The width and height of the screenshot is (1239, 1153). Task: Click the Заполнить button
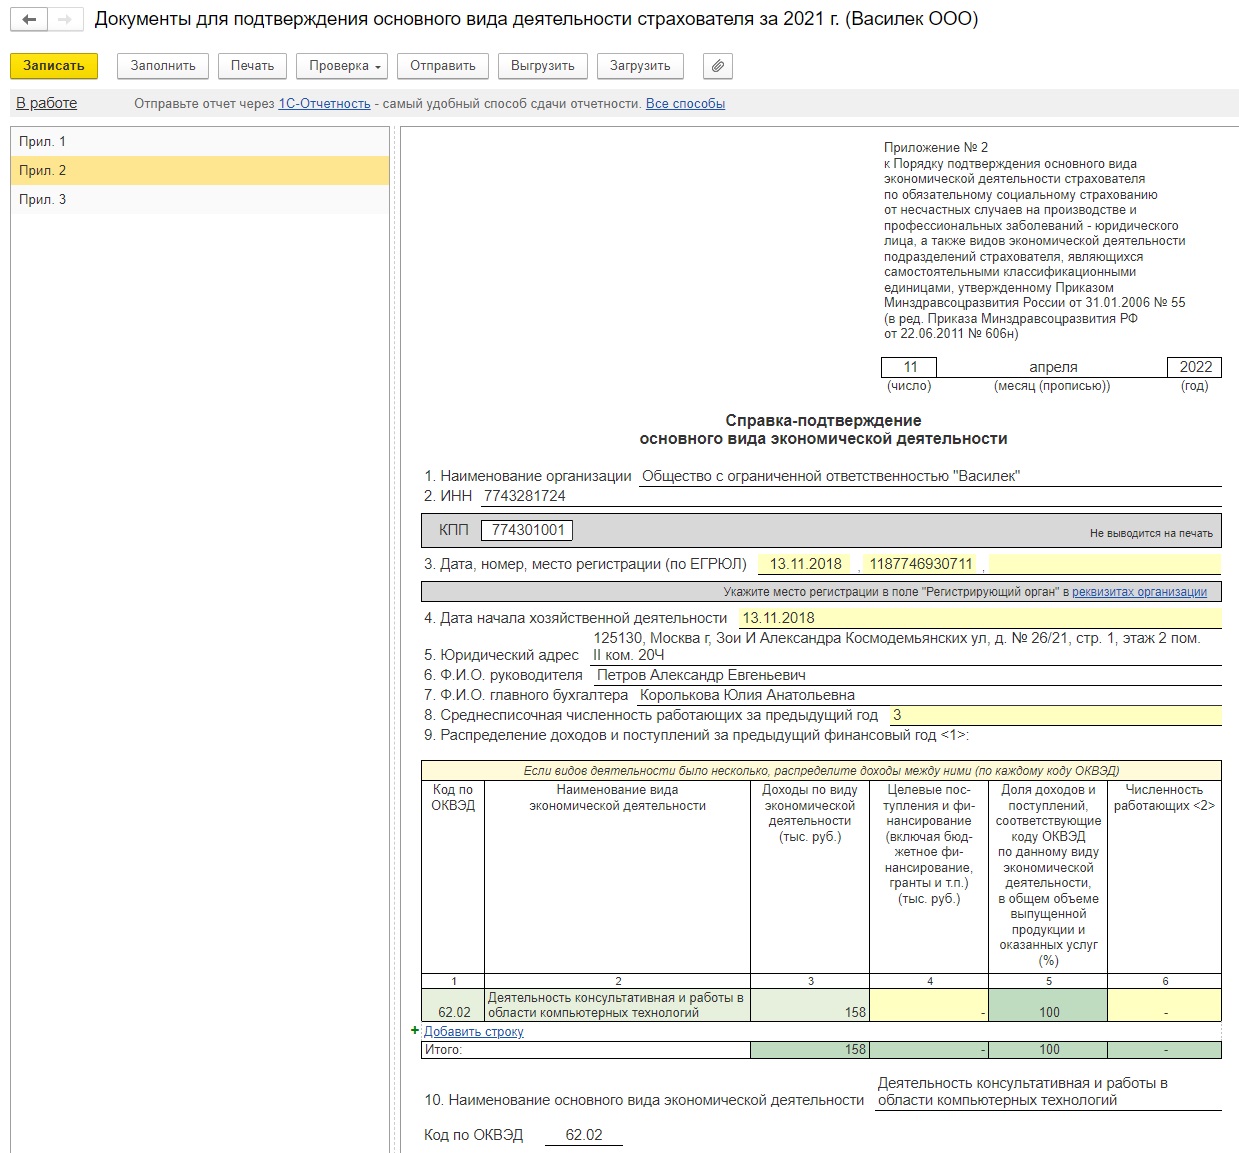pos(163,66)
